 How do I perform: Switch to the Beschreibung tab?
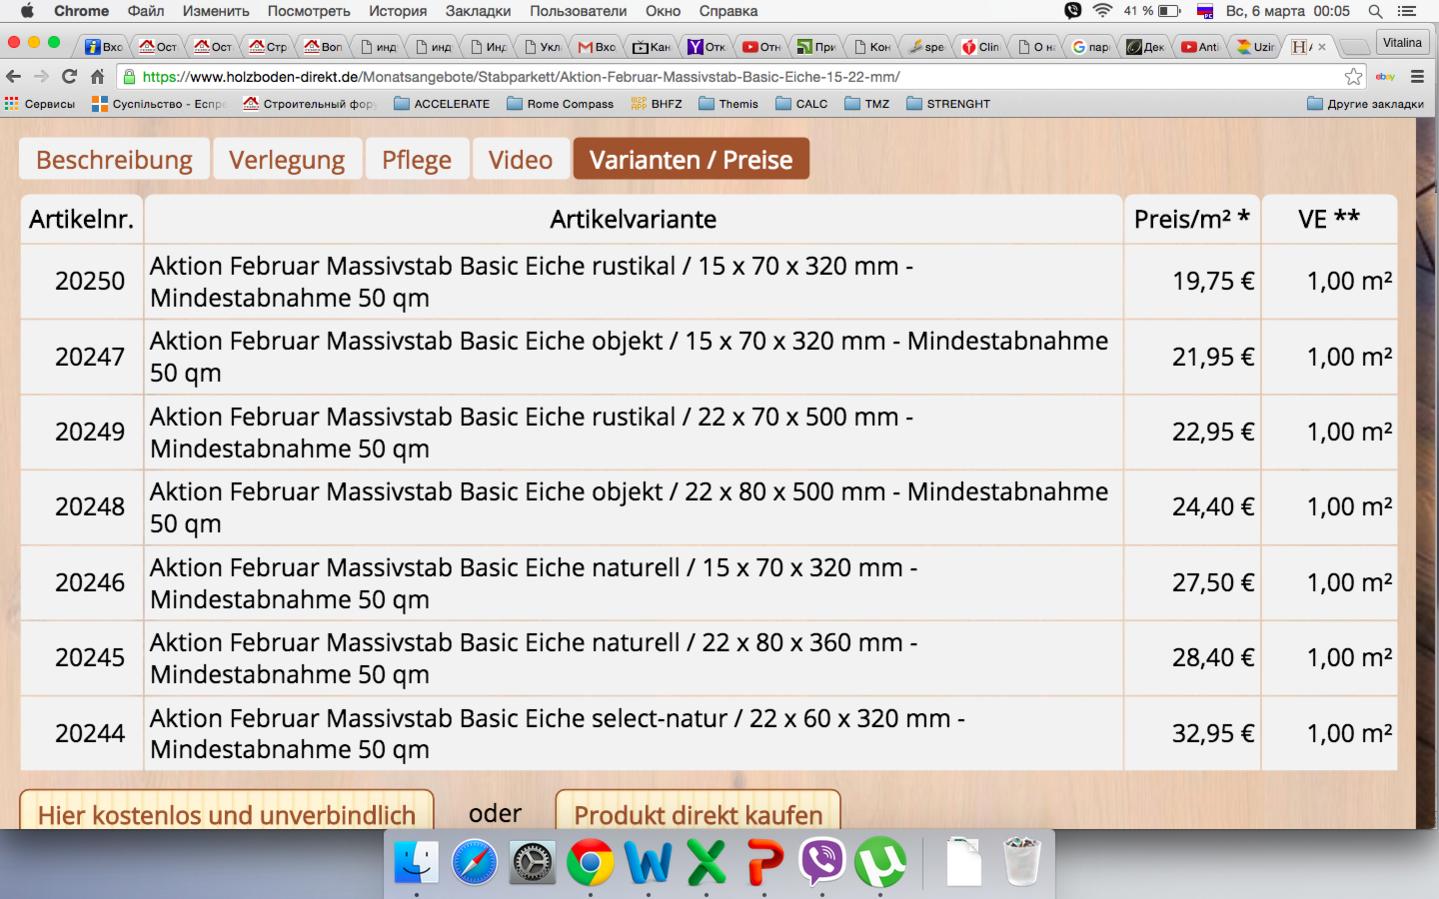point(114,160)
